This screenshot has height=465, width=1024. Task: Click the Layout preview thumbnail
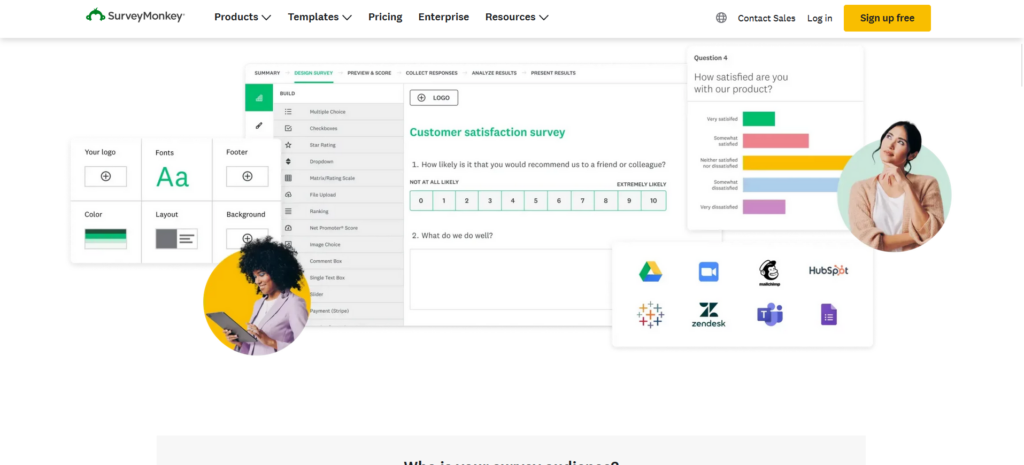click(x=176, y=238)
